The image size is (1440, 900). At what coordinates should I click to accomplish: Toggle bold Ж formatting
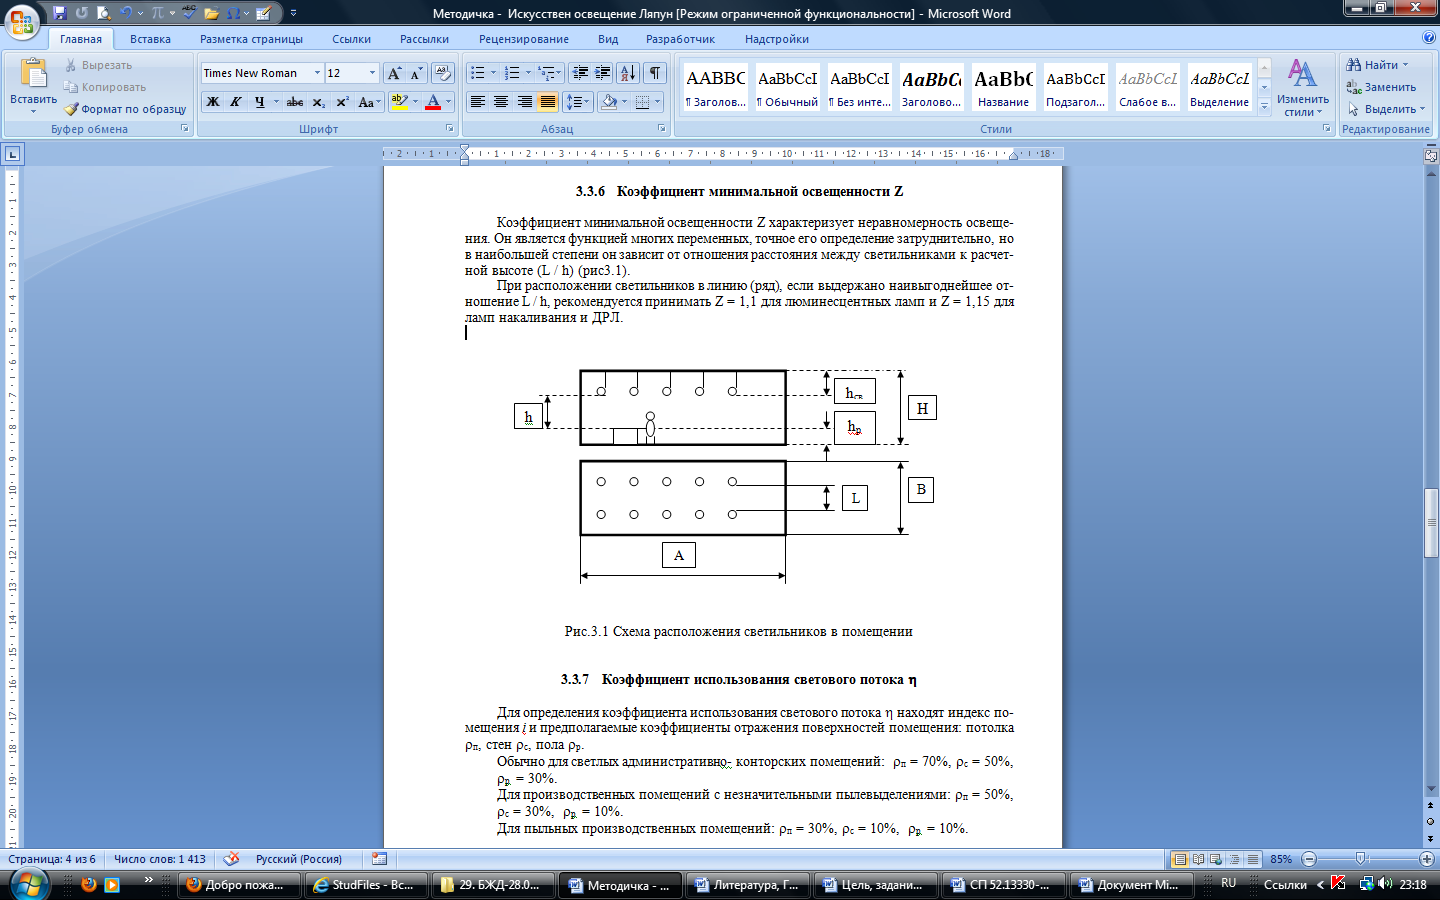(212, 102)
